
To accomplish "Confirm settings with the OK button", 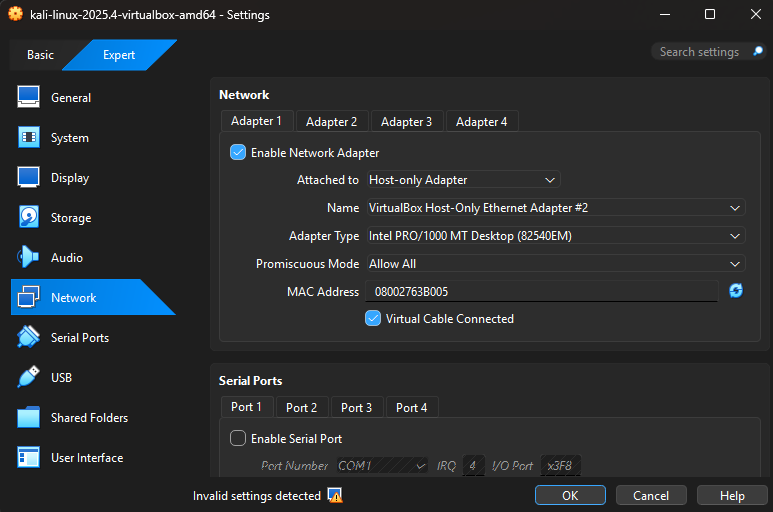I will (570, 495).
